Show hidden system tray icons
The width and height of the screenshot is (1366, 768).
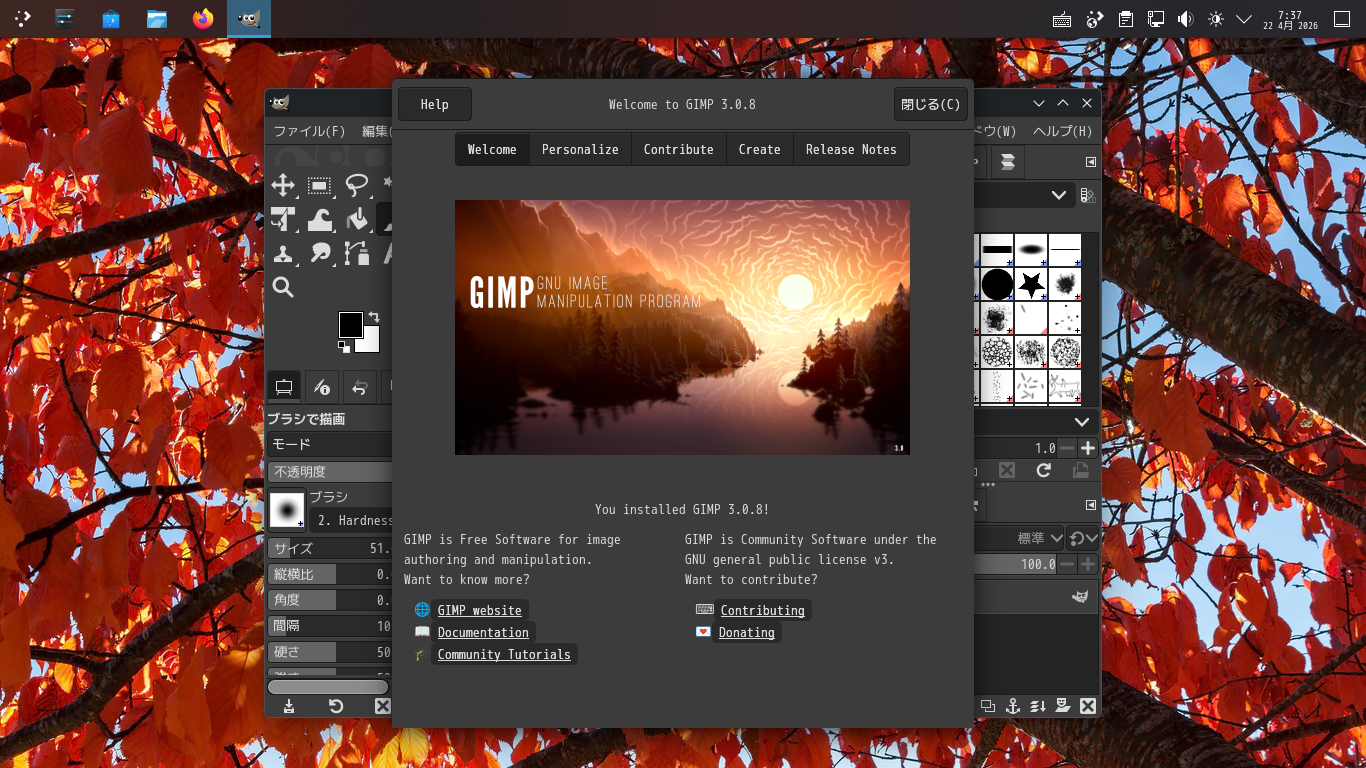[x=1244, y=19]
